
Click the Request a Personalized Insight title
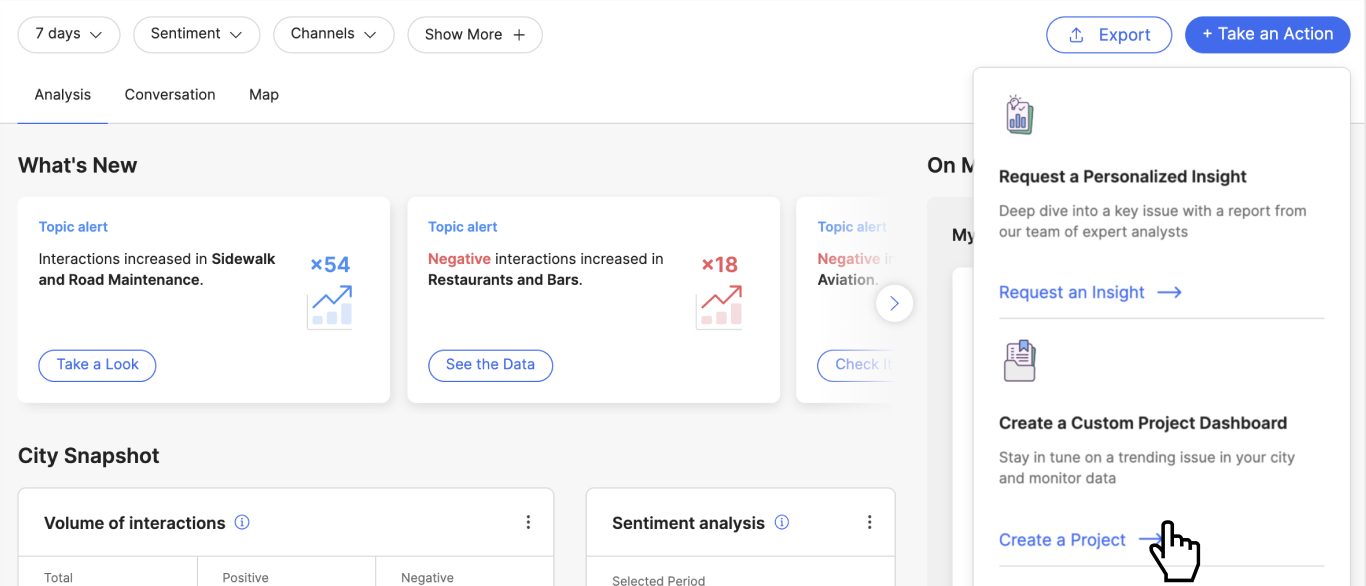tap(1123, 177)
